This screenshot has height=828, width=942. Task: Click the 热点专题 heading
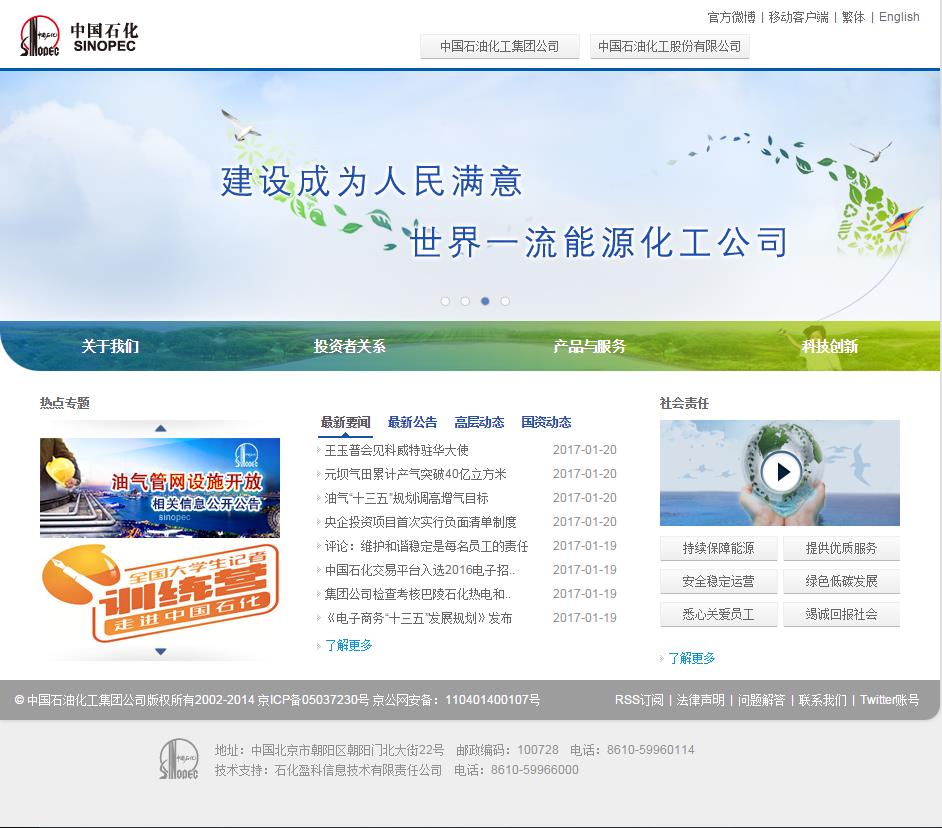click(x=65, y=403)
